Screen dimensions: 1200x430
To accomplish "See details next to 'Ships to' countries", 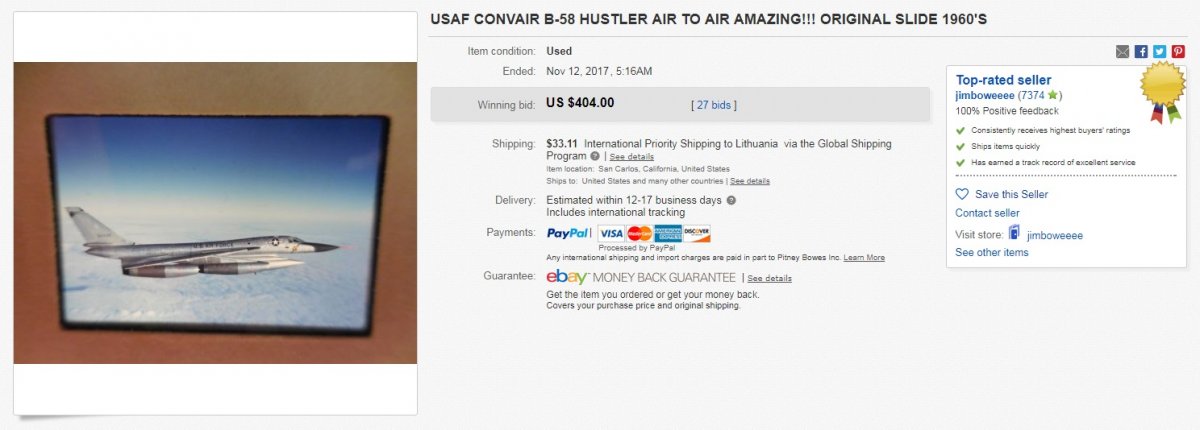I will (x=750, y=181).
